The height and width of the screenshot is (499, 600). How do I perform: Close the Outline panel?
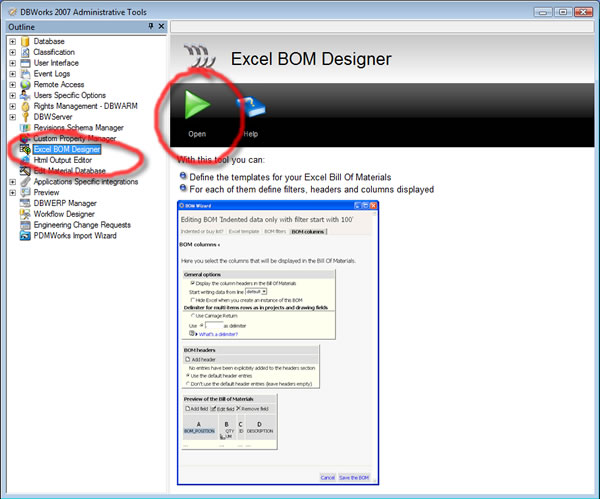point(161,26)
